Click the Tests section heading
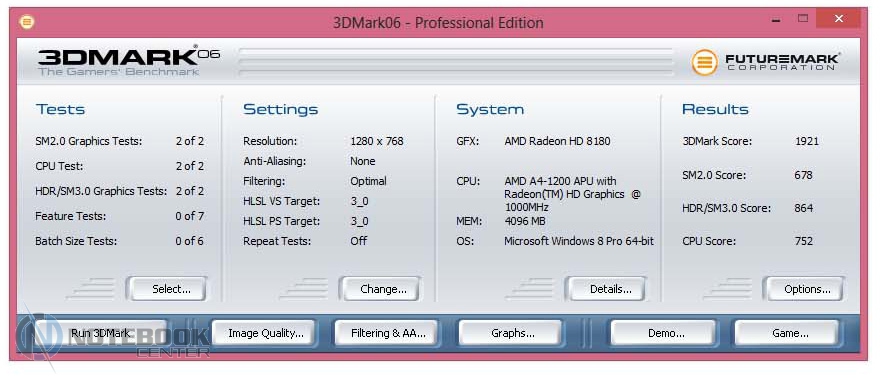The width and height of the screenshot is (882, 384). click(60, 109)
